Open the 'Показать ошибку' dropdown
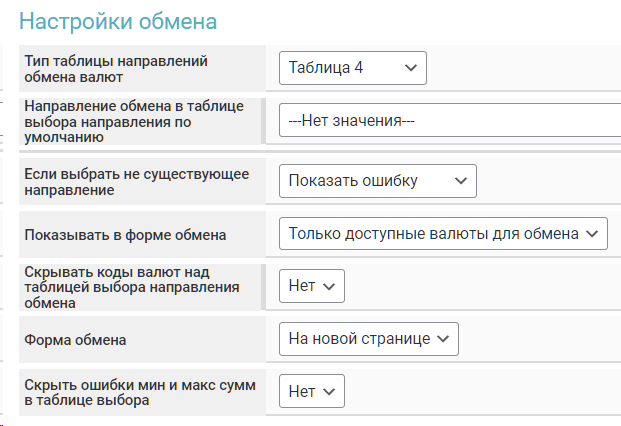Viewport: 621px width, 426px height. point(377,181)
